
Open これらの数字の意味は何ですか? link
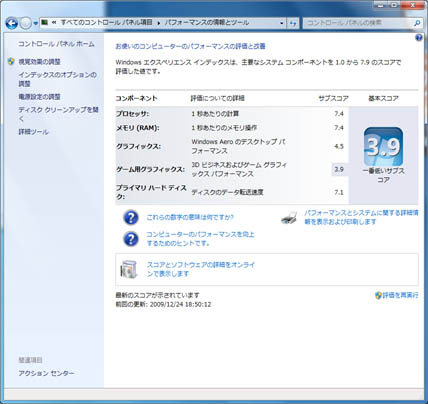[x=190, y=217]
